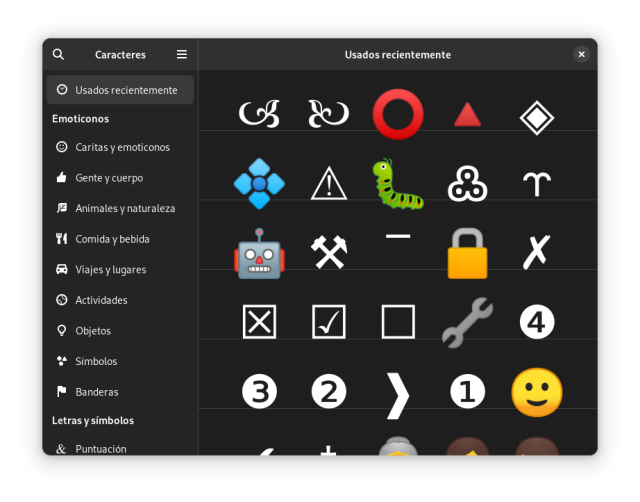Pick the red circle character

click(x=398, y=114)
